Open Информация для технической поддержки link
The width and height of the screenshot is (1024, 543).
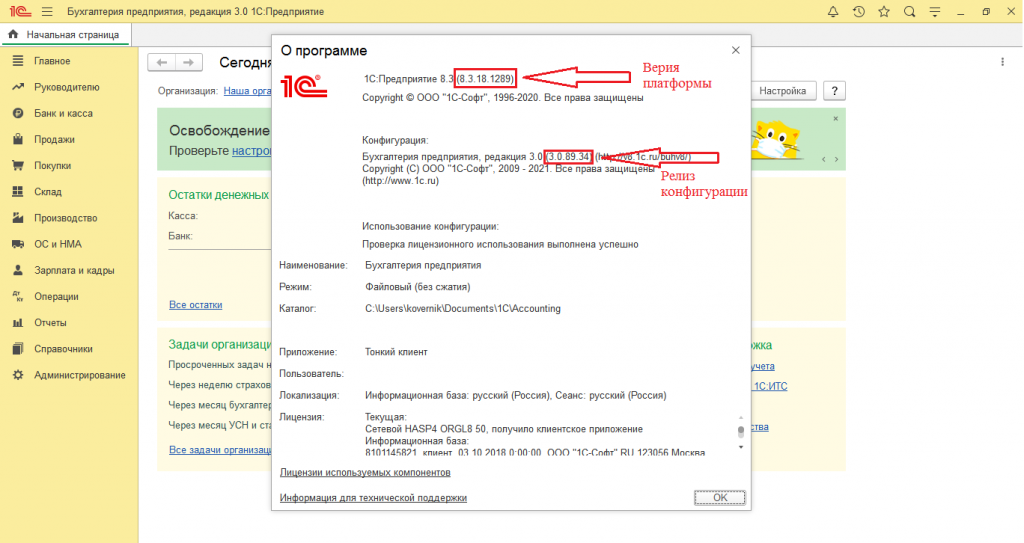click(373, 497)
